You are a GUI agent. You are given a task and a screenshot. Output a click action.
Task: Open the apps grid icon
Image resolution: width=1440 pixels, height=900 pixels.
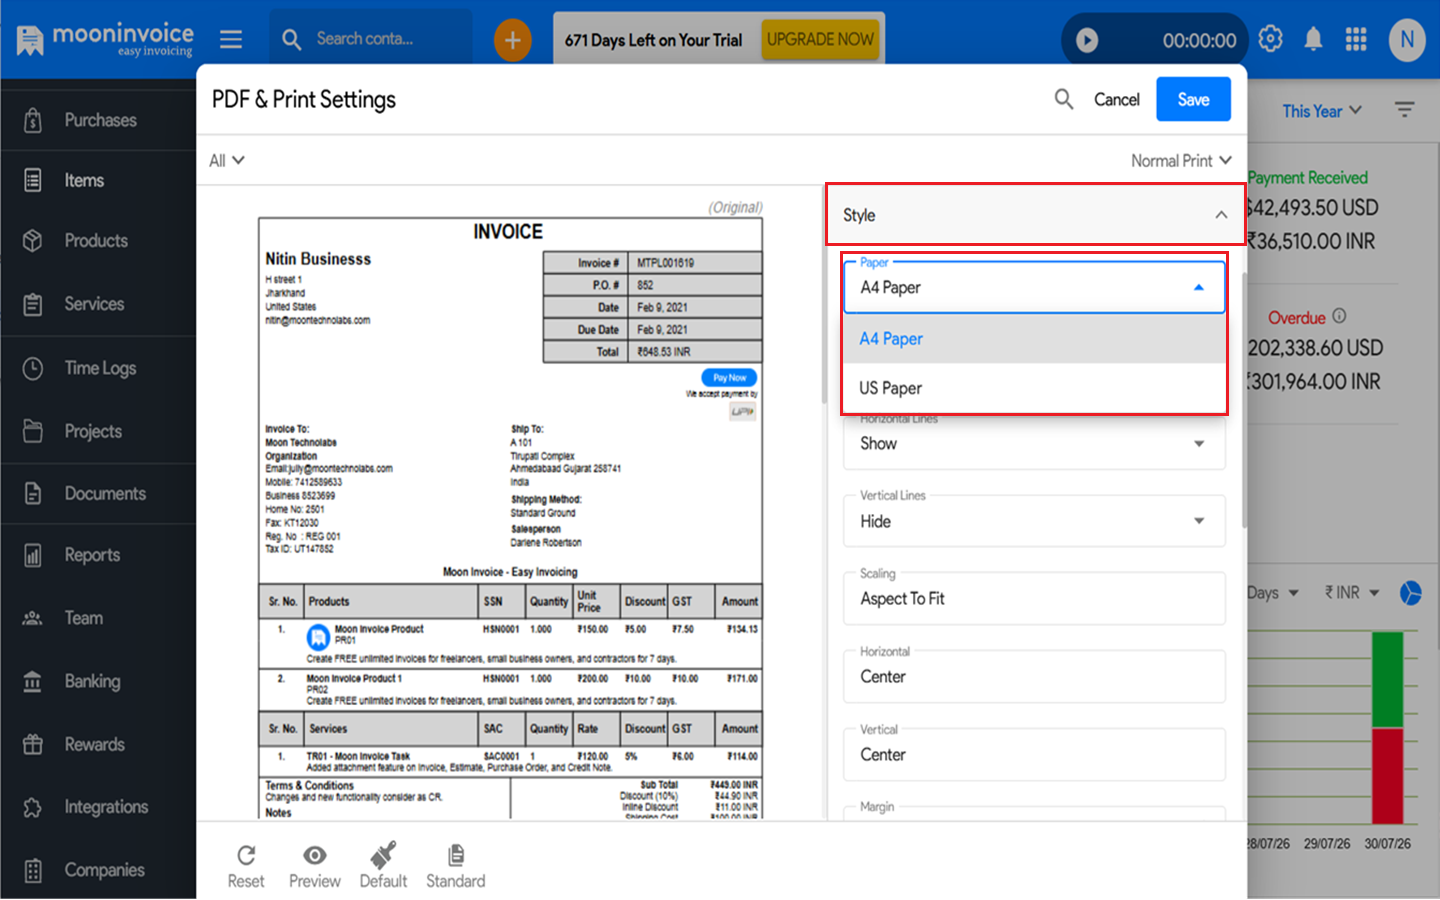click(1356, 39)
